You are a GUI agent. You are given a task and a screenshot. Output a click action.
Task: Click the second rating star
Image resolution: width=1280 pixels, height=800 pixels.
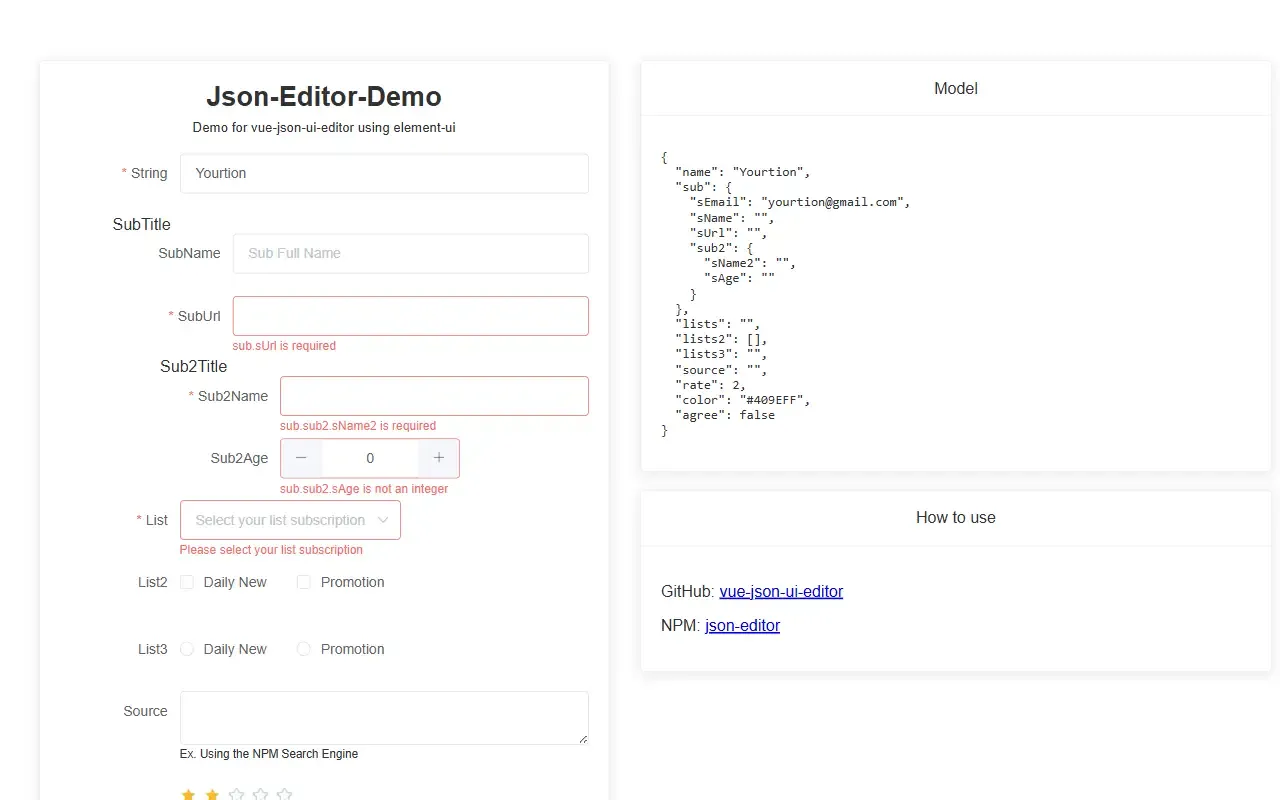[x=212, y=794]
